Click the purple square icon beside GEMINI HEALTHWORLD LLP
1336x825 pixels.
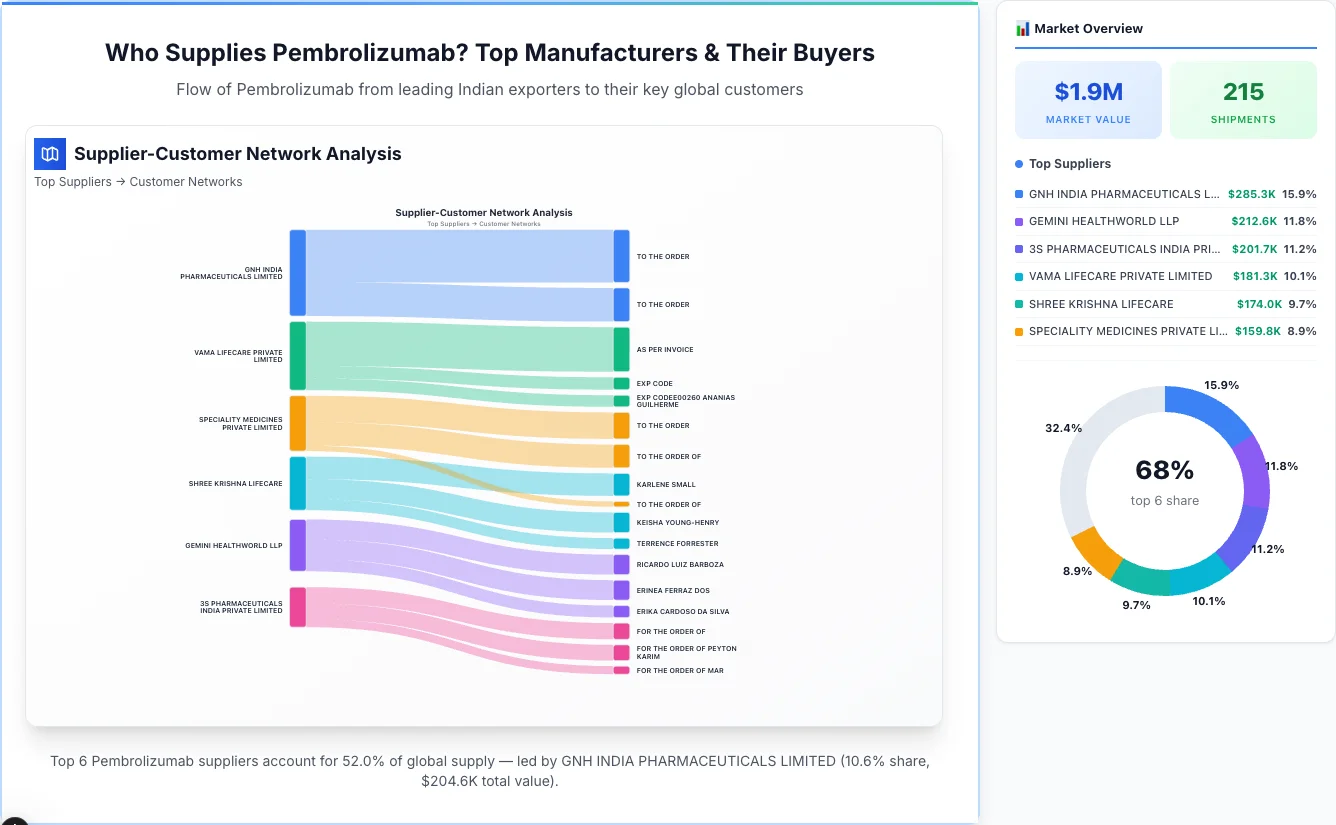(x=1019, y=221)
